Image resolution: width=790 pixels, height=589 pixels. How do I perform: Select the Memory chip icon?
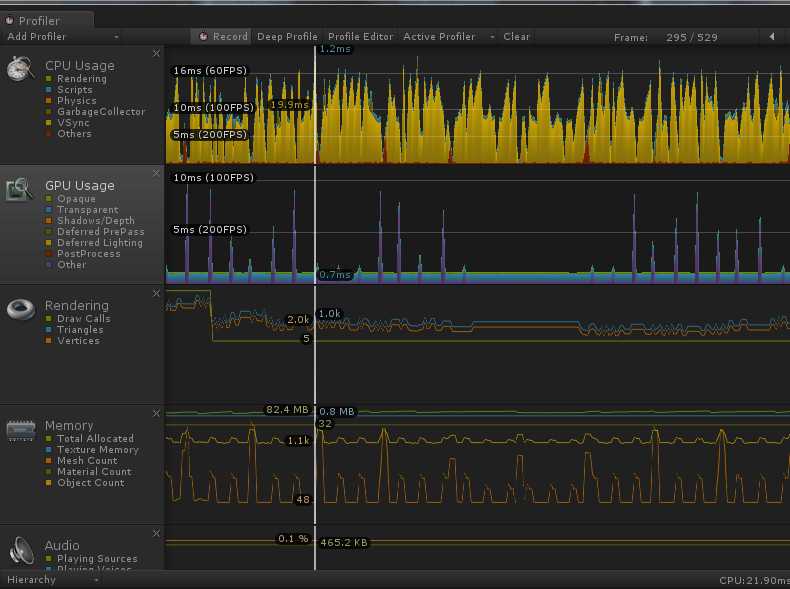[21, 430]
